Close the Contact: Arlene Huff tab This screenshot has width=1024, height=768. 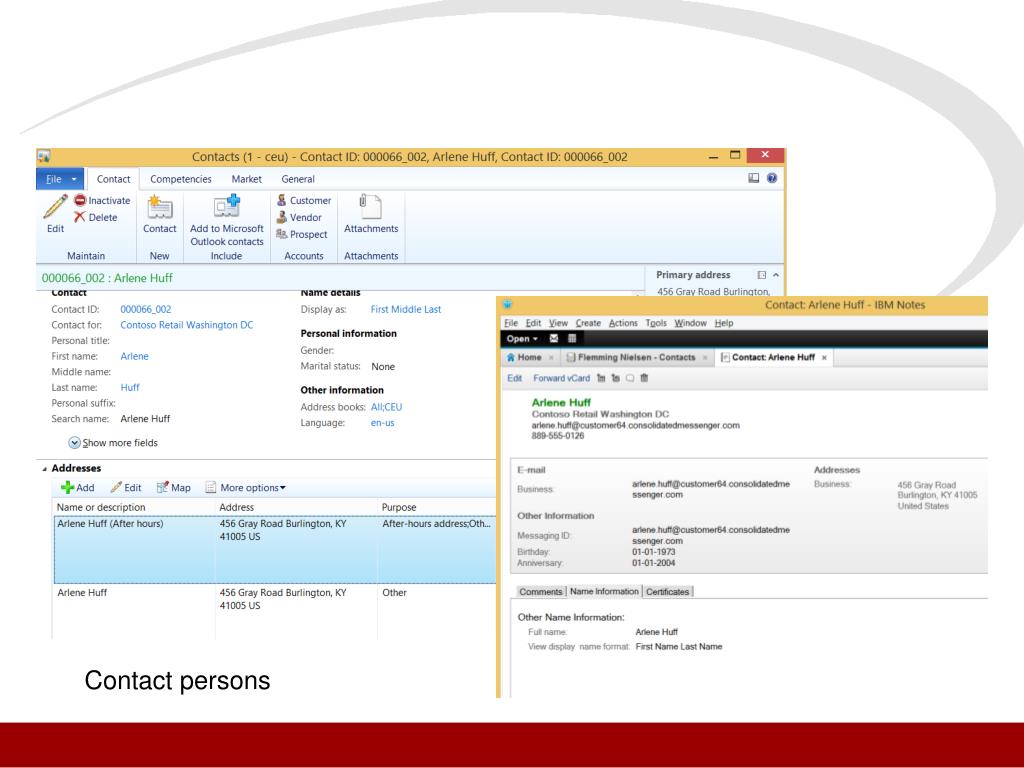click(824, 358)
